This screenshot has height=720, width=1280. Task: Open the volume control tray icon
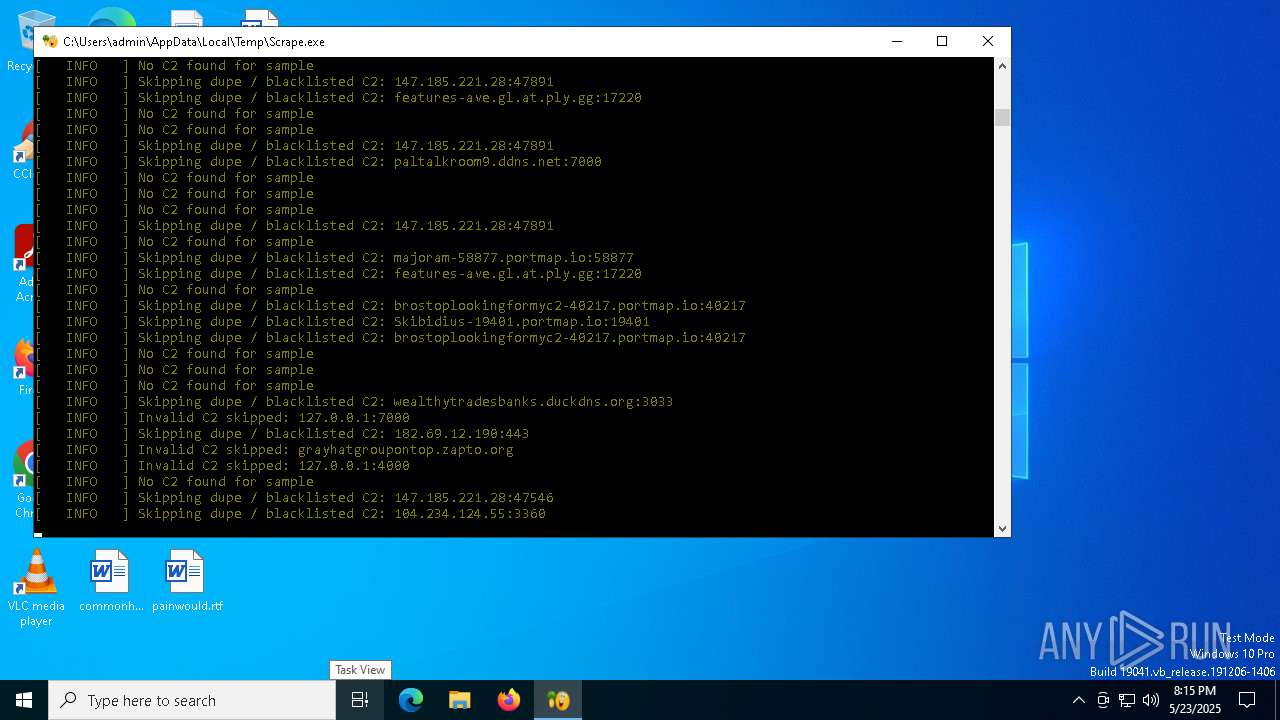[1151, 700]
